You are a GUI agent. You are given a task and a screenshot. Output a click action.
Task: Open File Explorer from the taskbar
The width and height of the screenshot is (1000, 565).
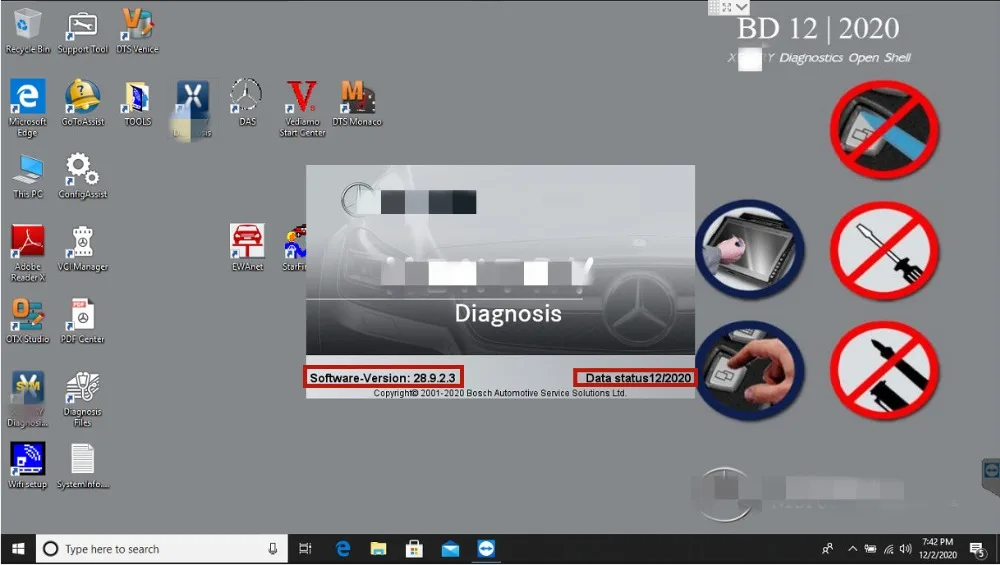point(378,549)
